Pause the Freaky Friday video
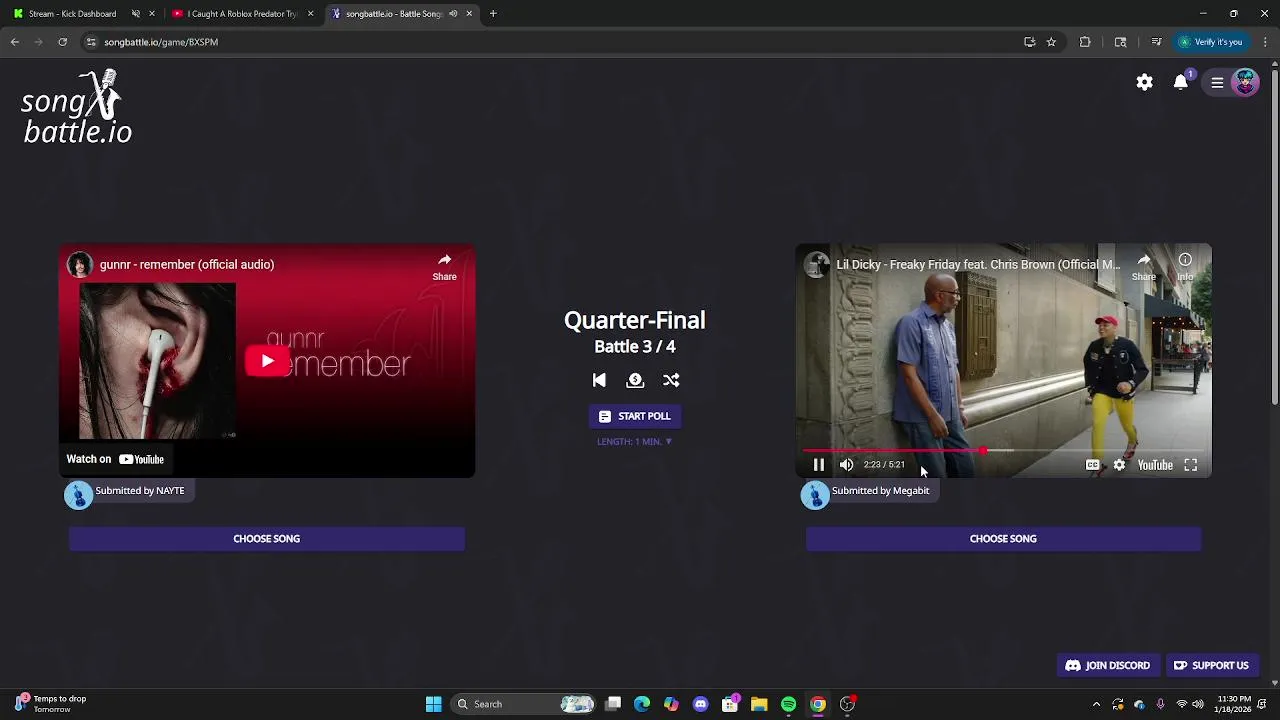This screenshot has height=720, width=1280. 818,465
